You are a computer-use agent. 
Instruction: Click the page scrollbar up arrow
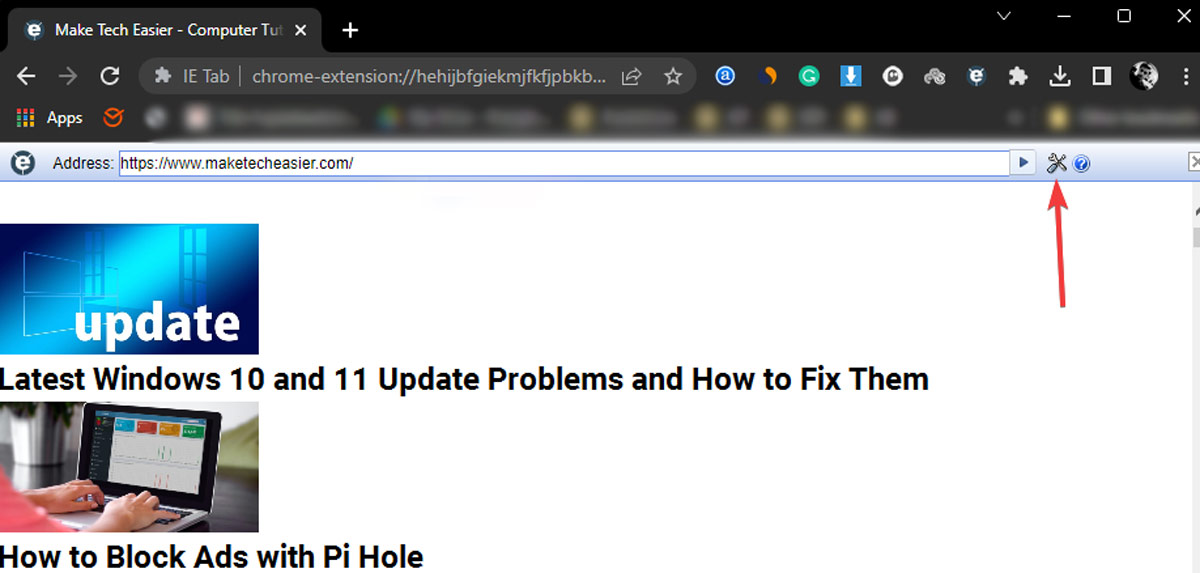click(1195, 212)
